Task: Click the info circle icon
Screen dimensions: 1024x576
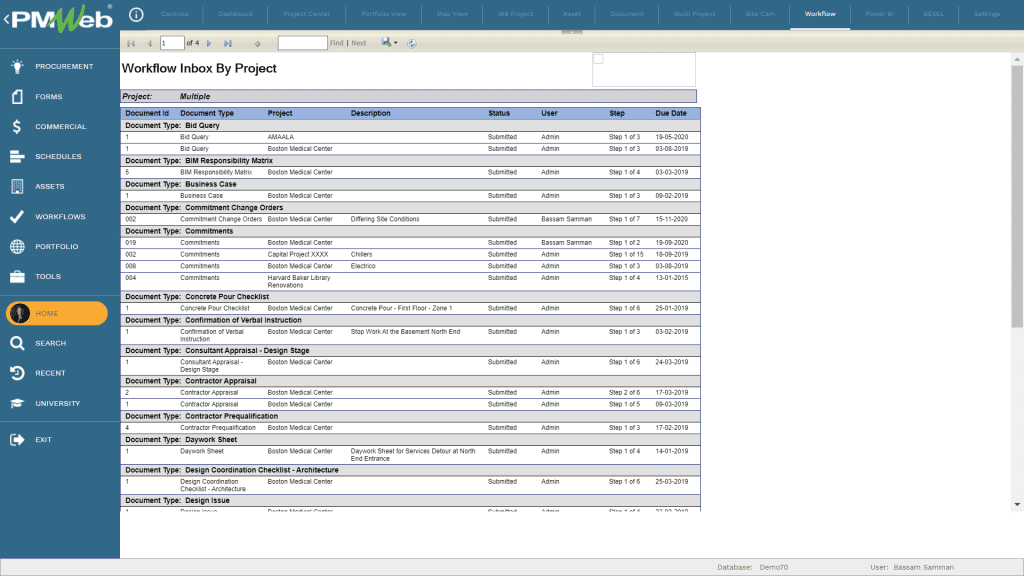Action: tap(136, 14)
